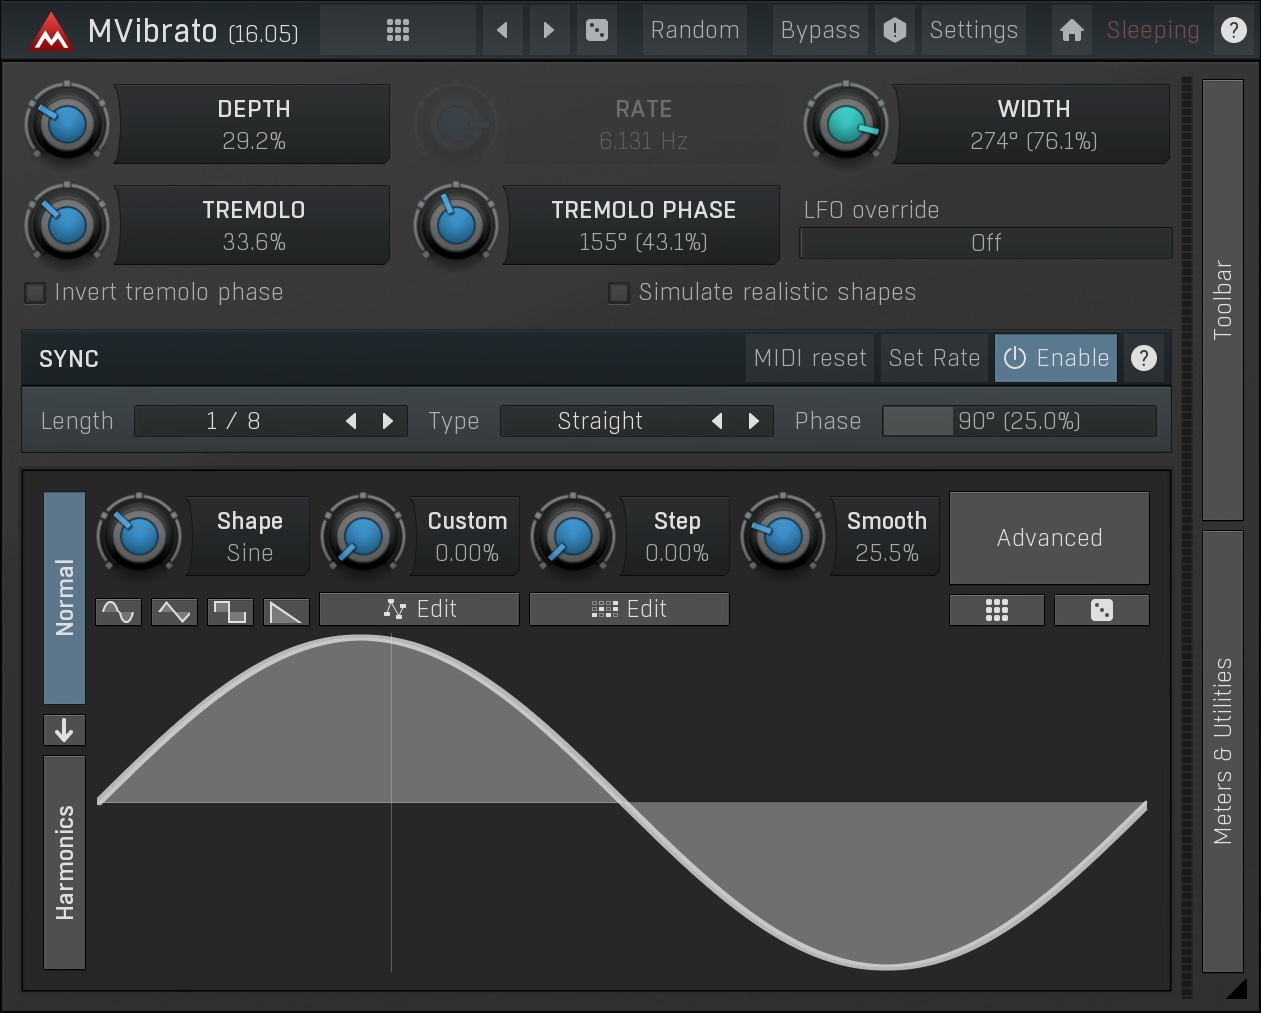Click the Tremolo Phase knob
Viewport: 1261px width, 1013px height.
point(456,225)
